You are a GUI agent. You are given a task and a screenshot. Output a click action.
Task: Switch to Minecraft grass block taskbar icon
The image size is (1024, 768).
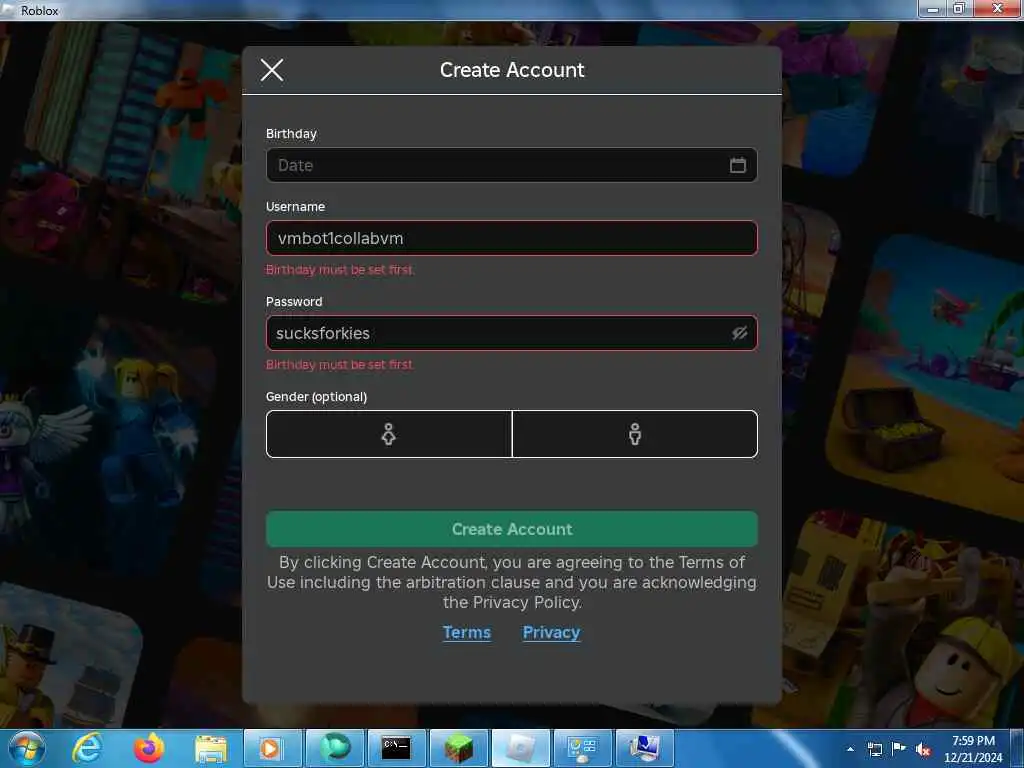458,748
